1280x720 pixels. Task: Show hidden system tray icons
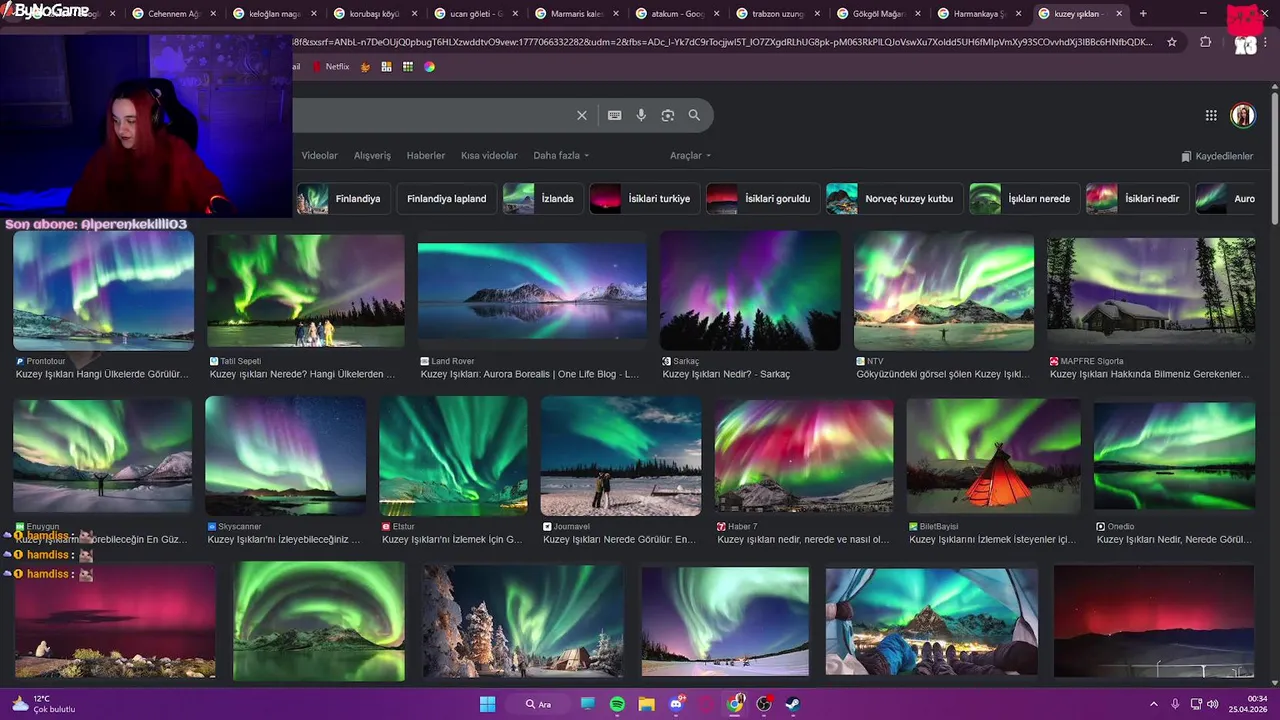[x=1153, y=704]
